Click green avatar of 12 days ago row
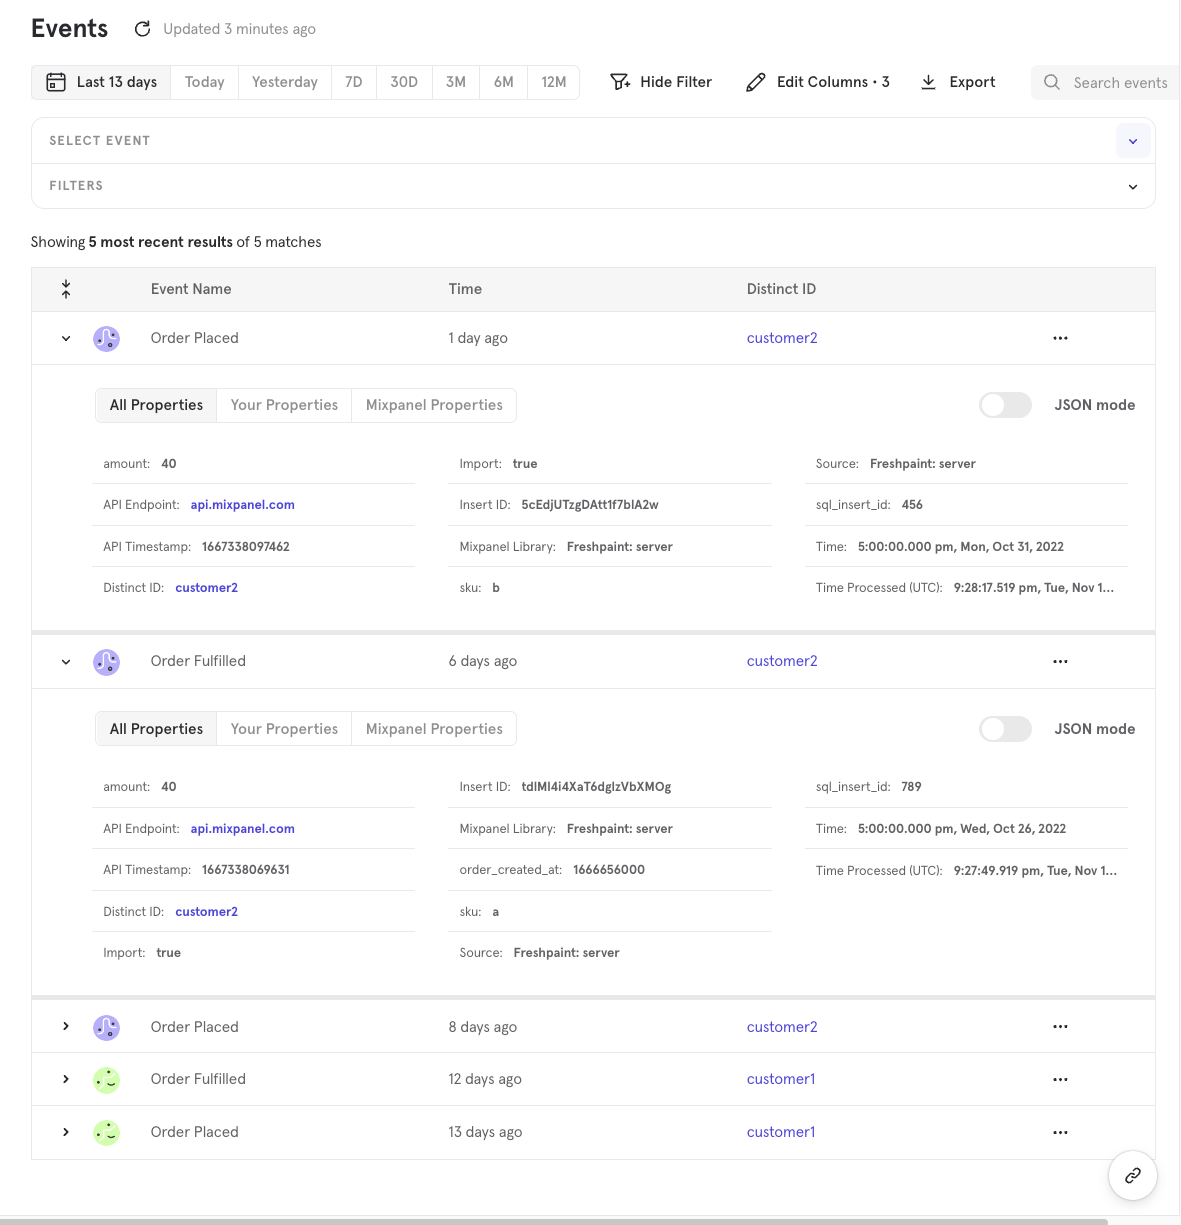The height and width of the screenshot is (1225, 1181). [x=107, y=1079]
